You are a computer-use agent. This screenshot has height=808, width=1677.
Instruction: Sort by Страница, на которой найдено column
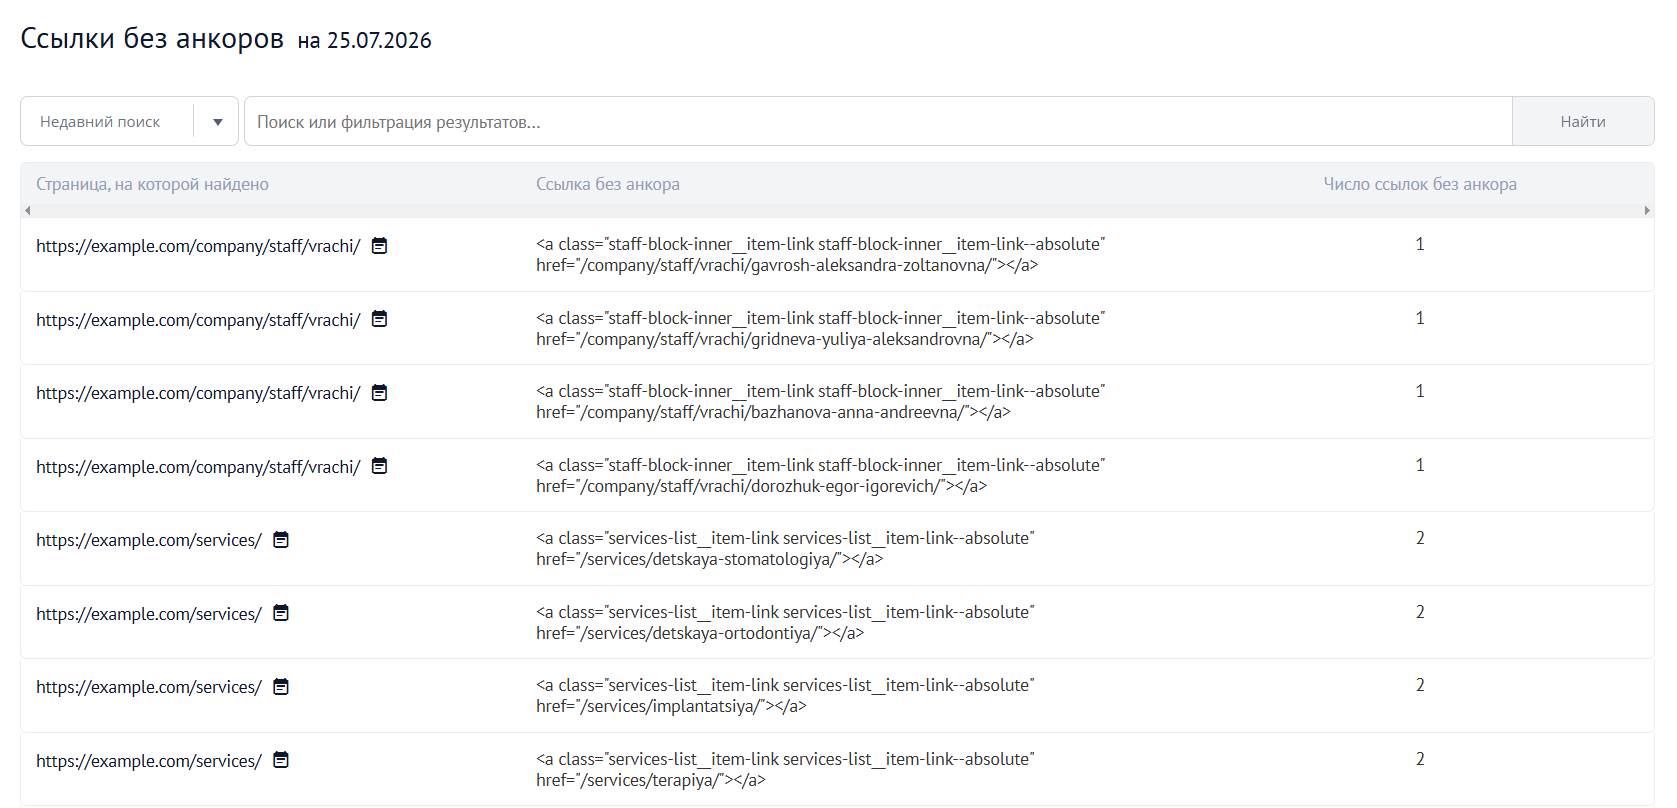(x=152, y=184)
